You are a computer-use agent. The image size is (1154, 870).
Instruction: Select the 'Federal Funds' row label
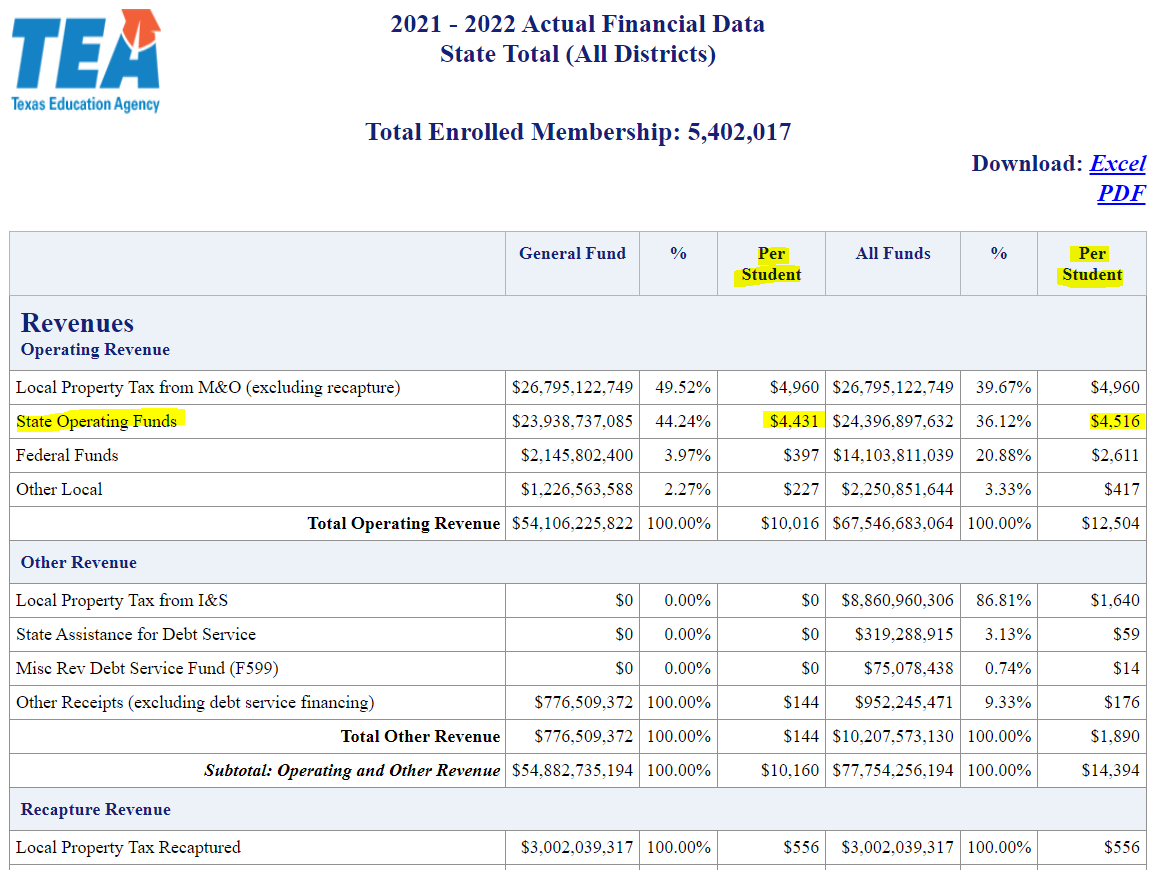[x=67, y=456]
